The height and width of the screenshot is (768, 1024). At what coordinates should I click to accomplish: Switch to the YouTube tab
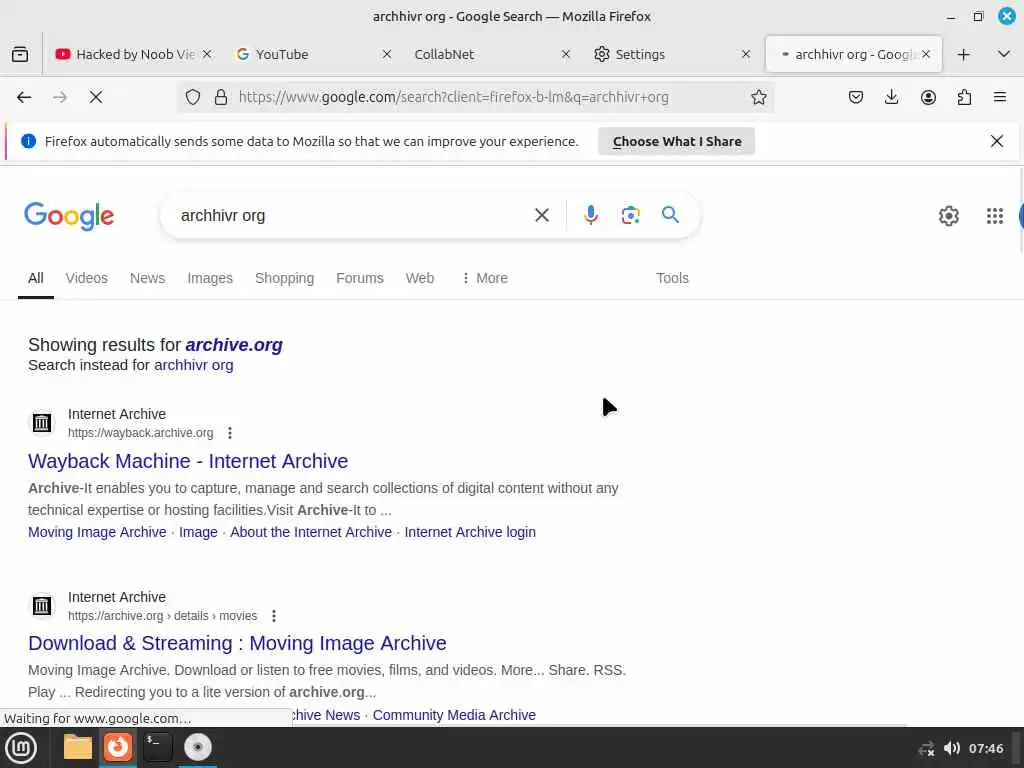pyautogui.click(x=282, y=54)
